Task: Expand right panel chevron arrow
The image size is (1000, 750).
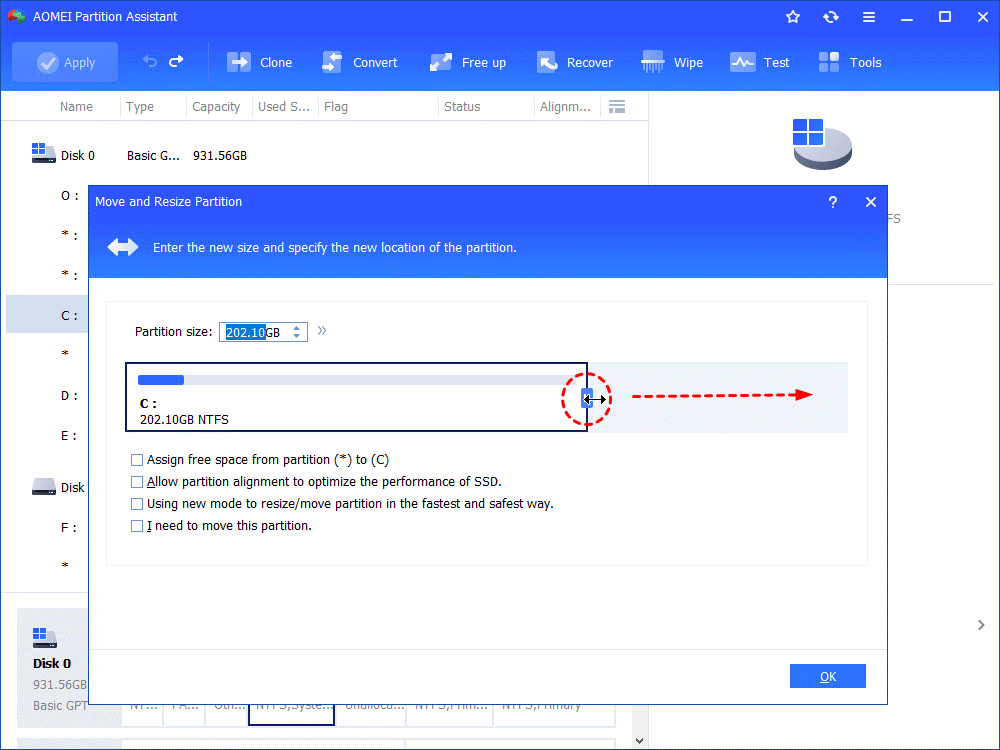Action: [980, 625]
